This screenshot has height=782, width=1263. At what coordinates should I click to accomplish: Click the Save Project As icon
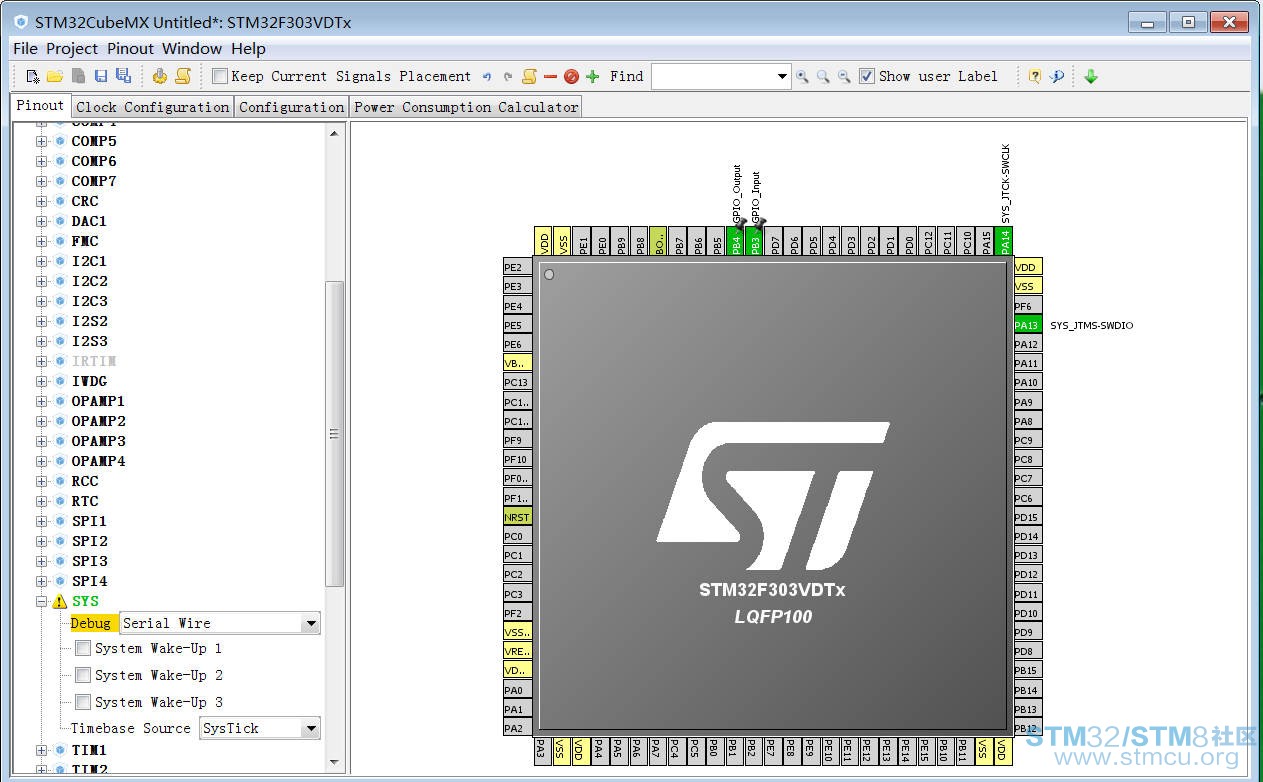(x=123, y=76)
